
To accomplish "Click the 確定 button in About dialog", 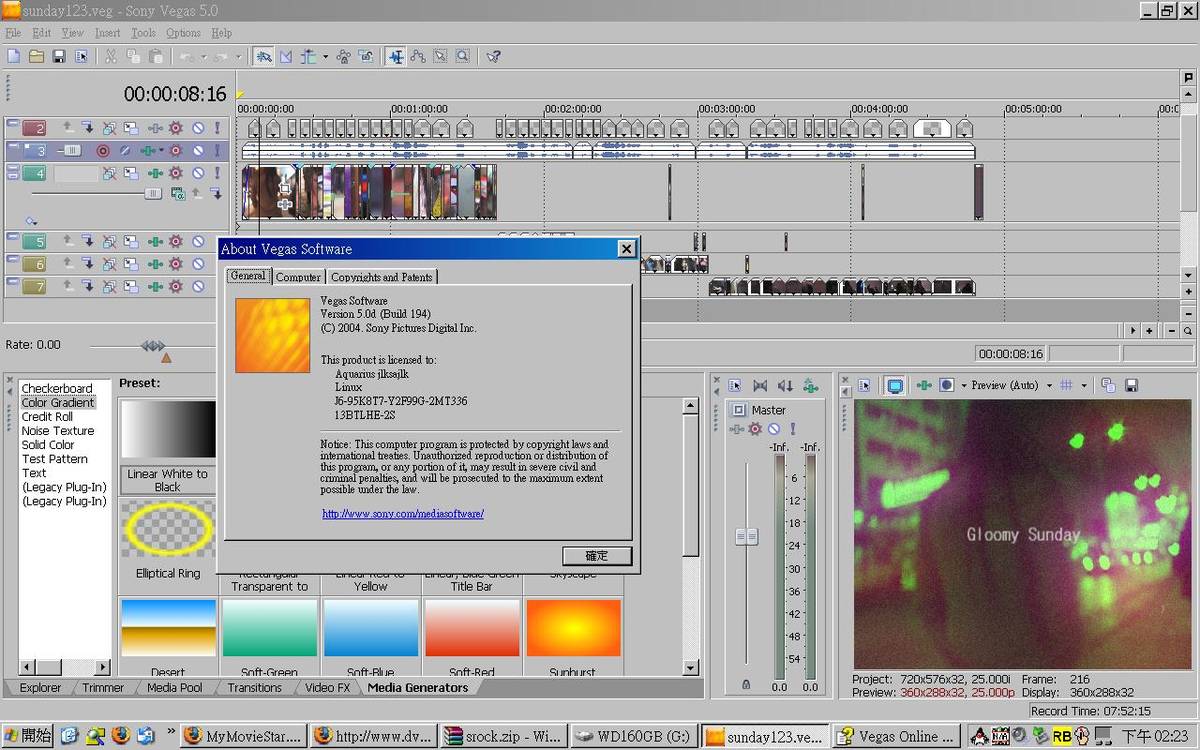I will pyautogui.click(x=596, y=556).
